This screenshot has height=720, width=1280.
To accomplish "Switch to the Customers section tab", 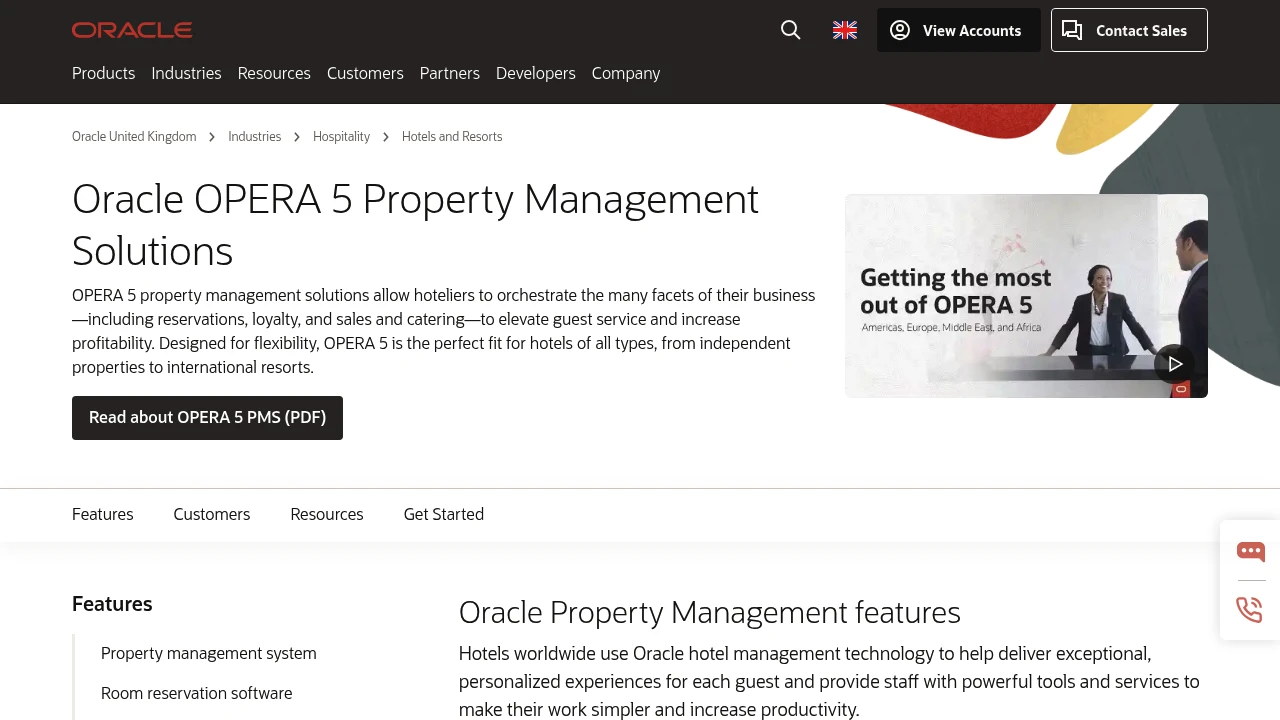I will (x=211, y=514).
